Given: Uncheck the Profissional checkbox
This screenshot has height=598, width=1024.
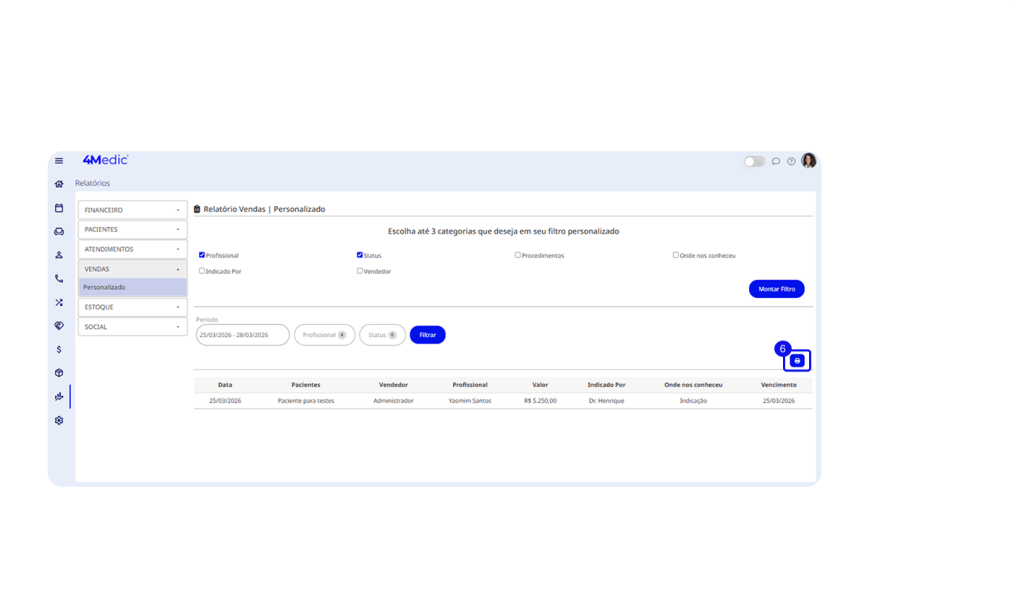Looking at the screenshot, I should point(202,255).
